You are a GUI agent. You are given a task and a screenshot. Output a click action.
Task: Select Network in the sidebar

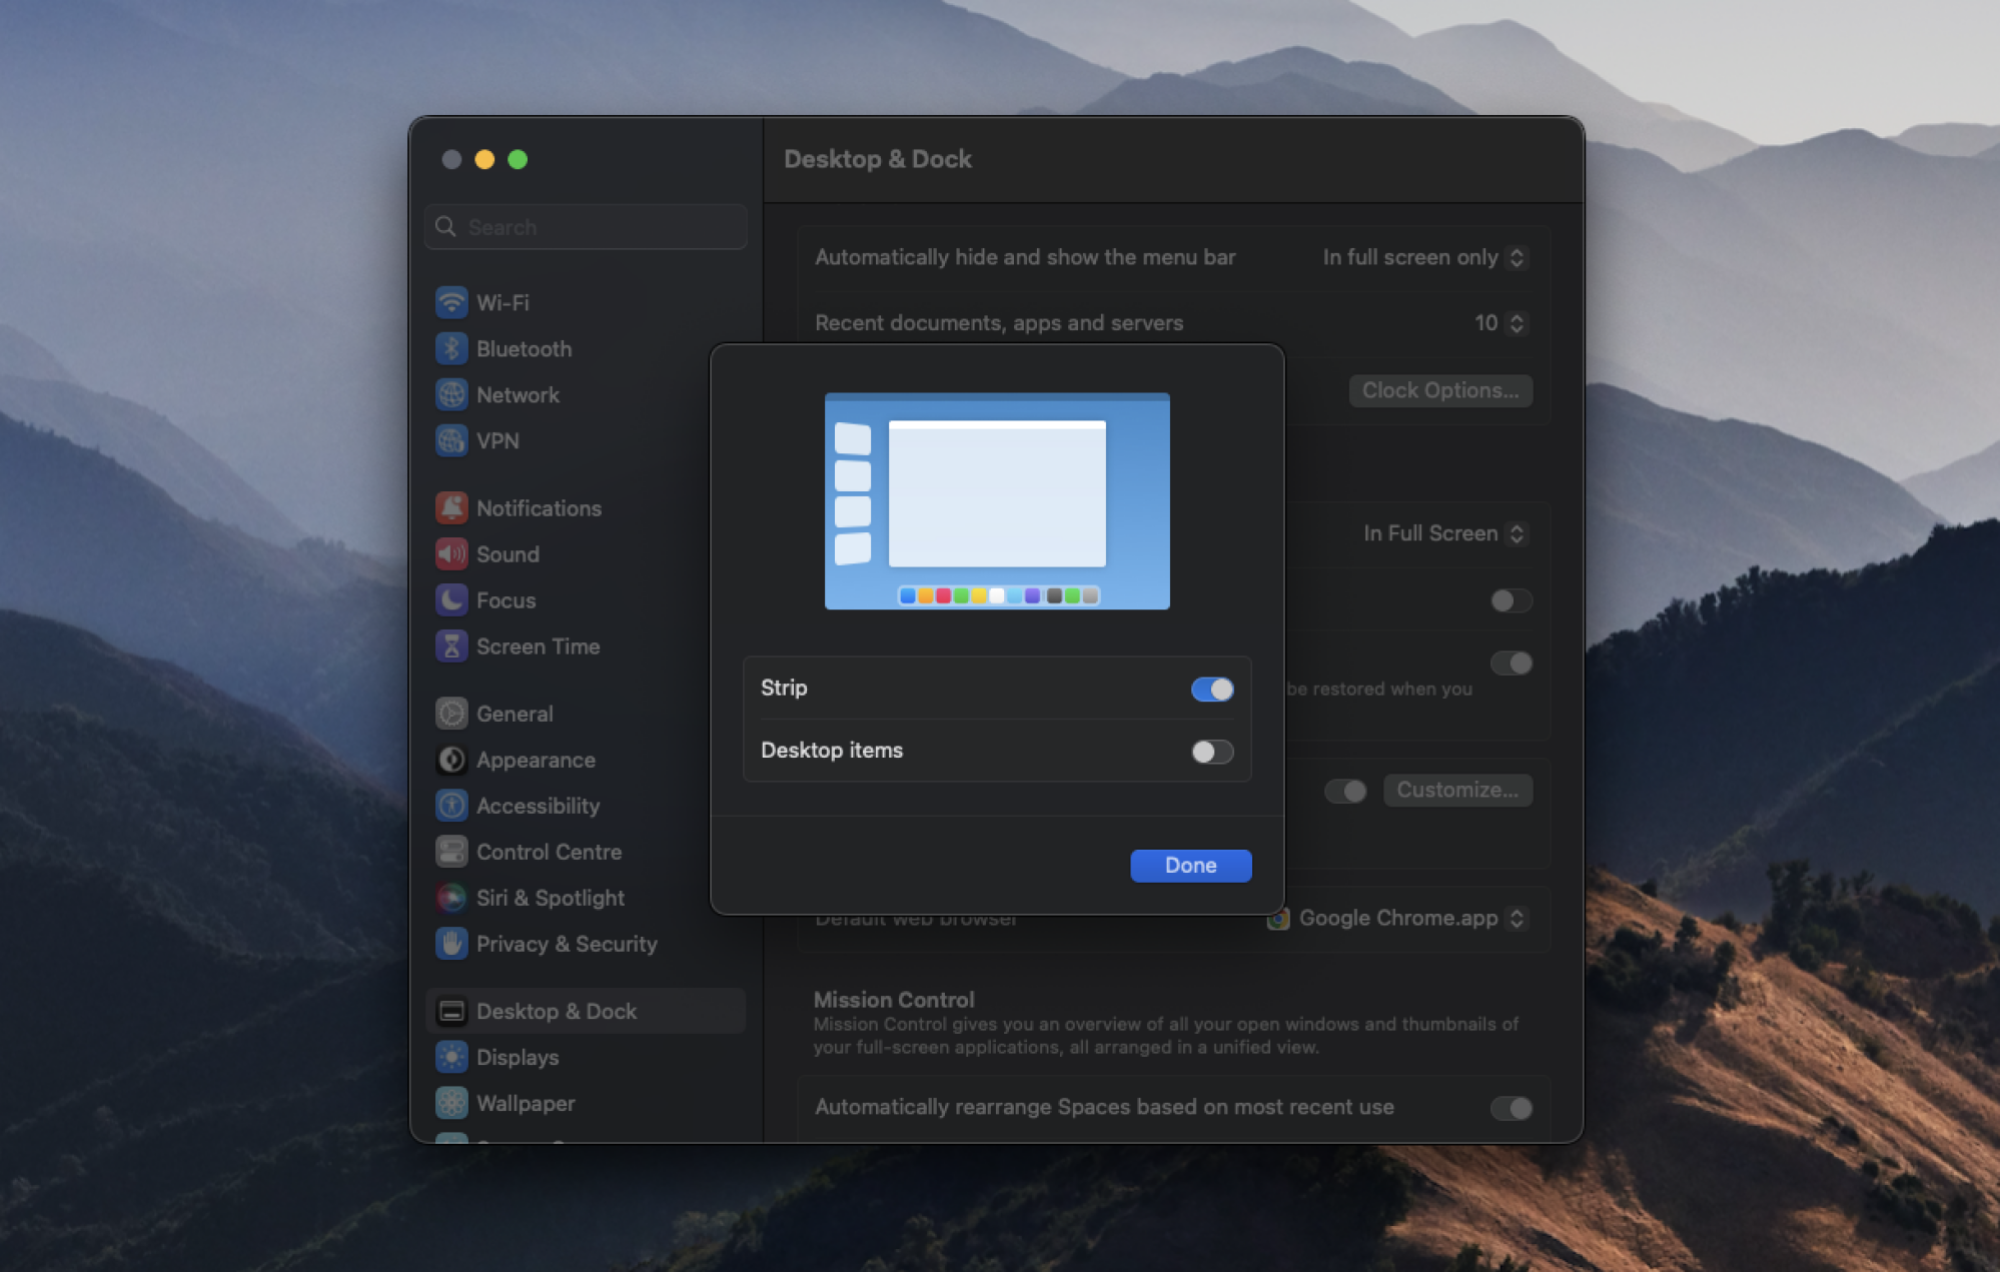point(586,394)
